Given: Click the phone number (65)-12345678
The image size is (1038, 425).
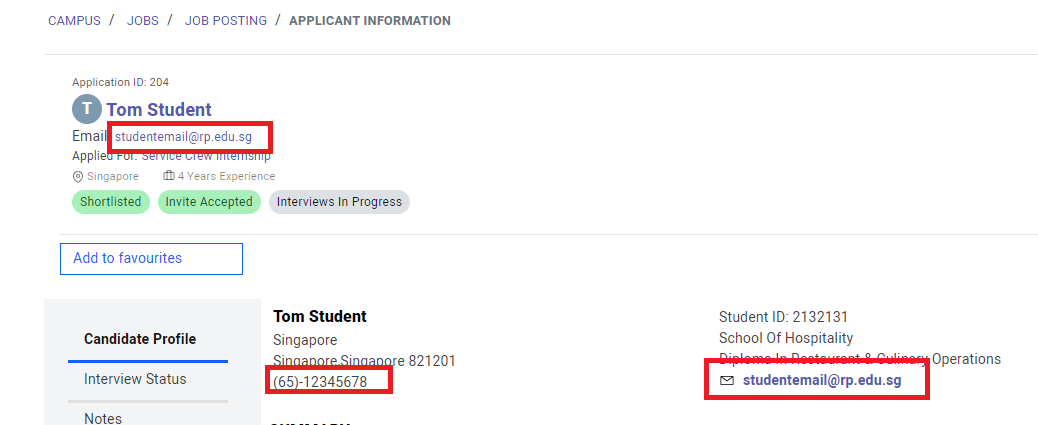Looking at the screenshot, I should pos(320,382).
